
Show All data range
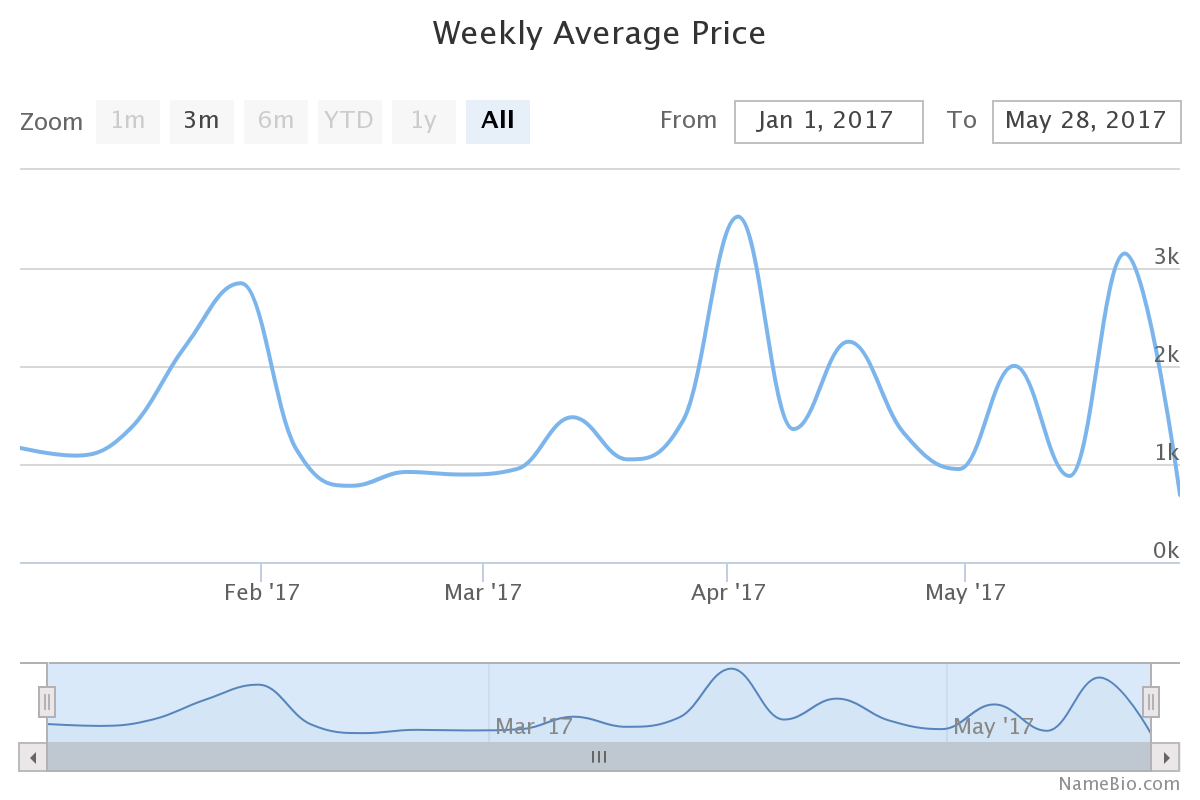(498, 122)
